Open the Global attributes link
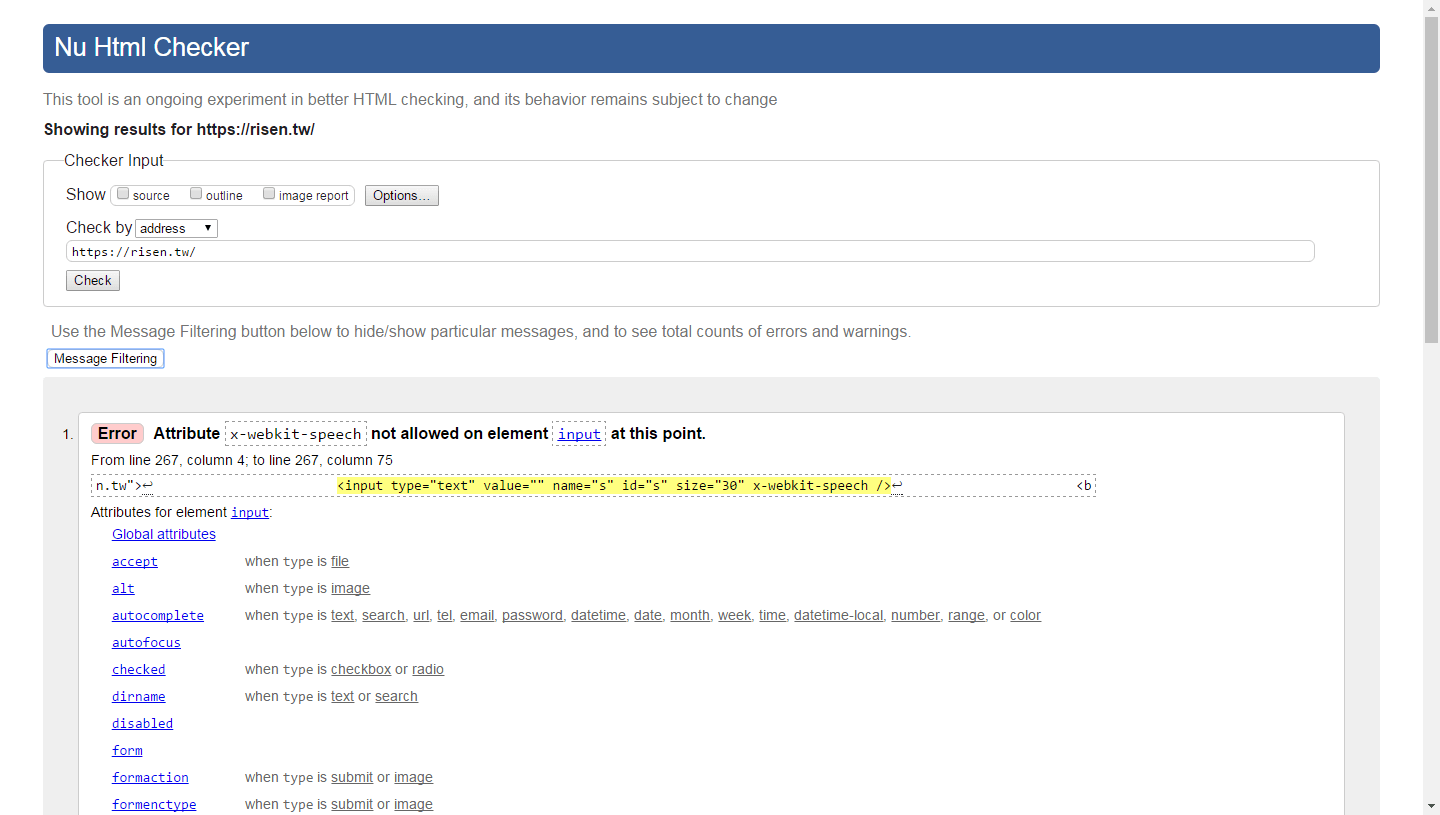 click(164, 534)
